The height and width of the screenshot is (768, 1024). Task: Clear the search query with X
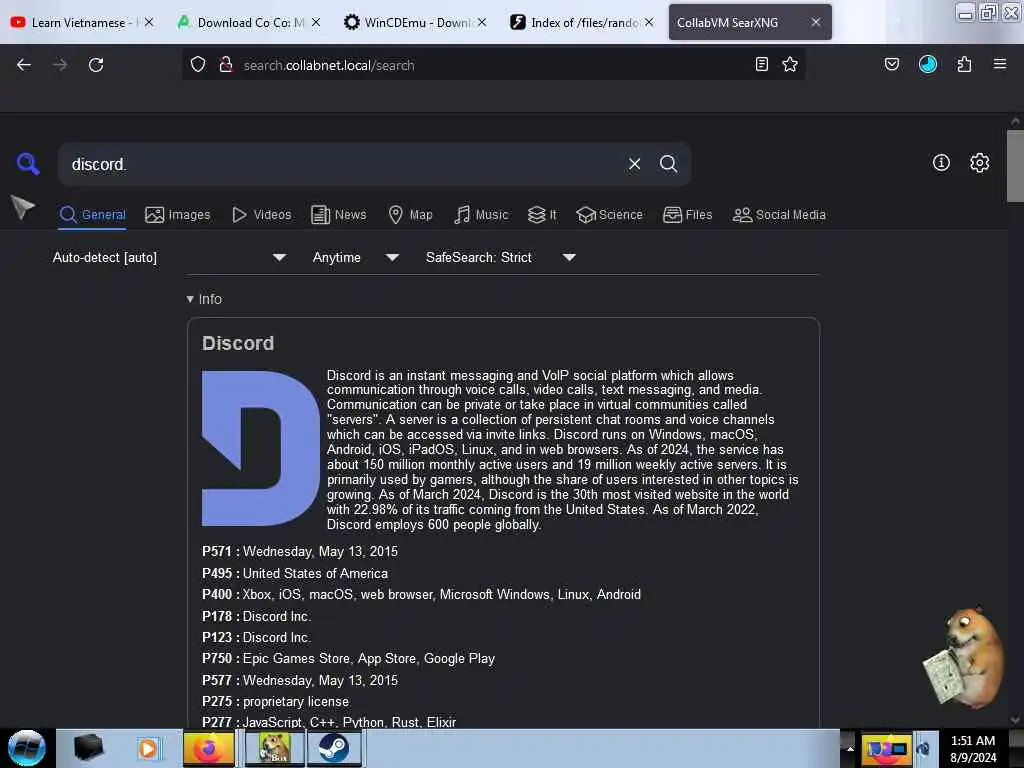coord(635,164)
